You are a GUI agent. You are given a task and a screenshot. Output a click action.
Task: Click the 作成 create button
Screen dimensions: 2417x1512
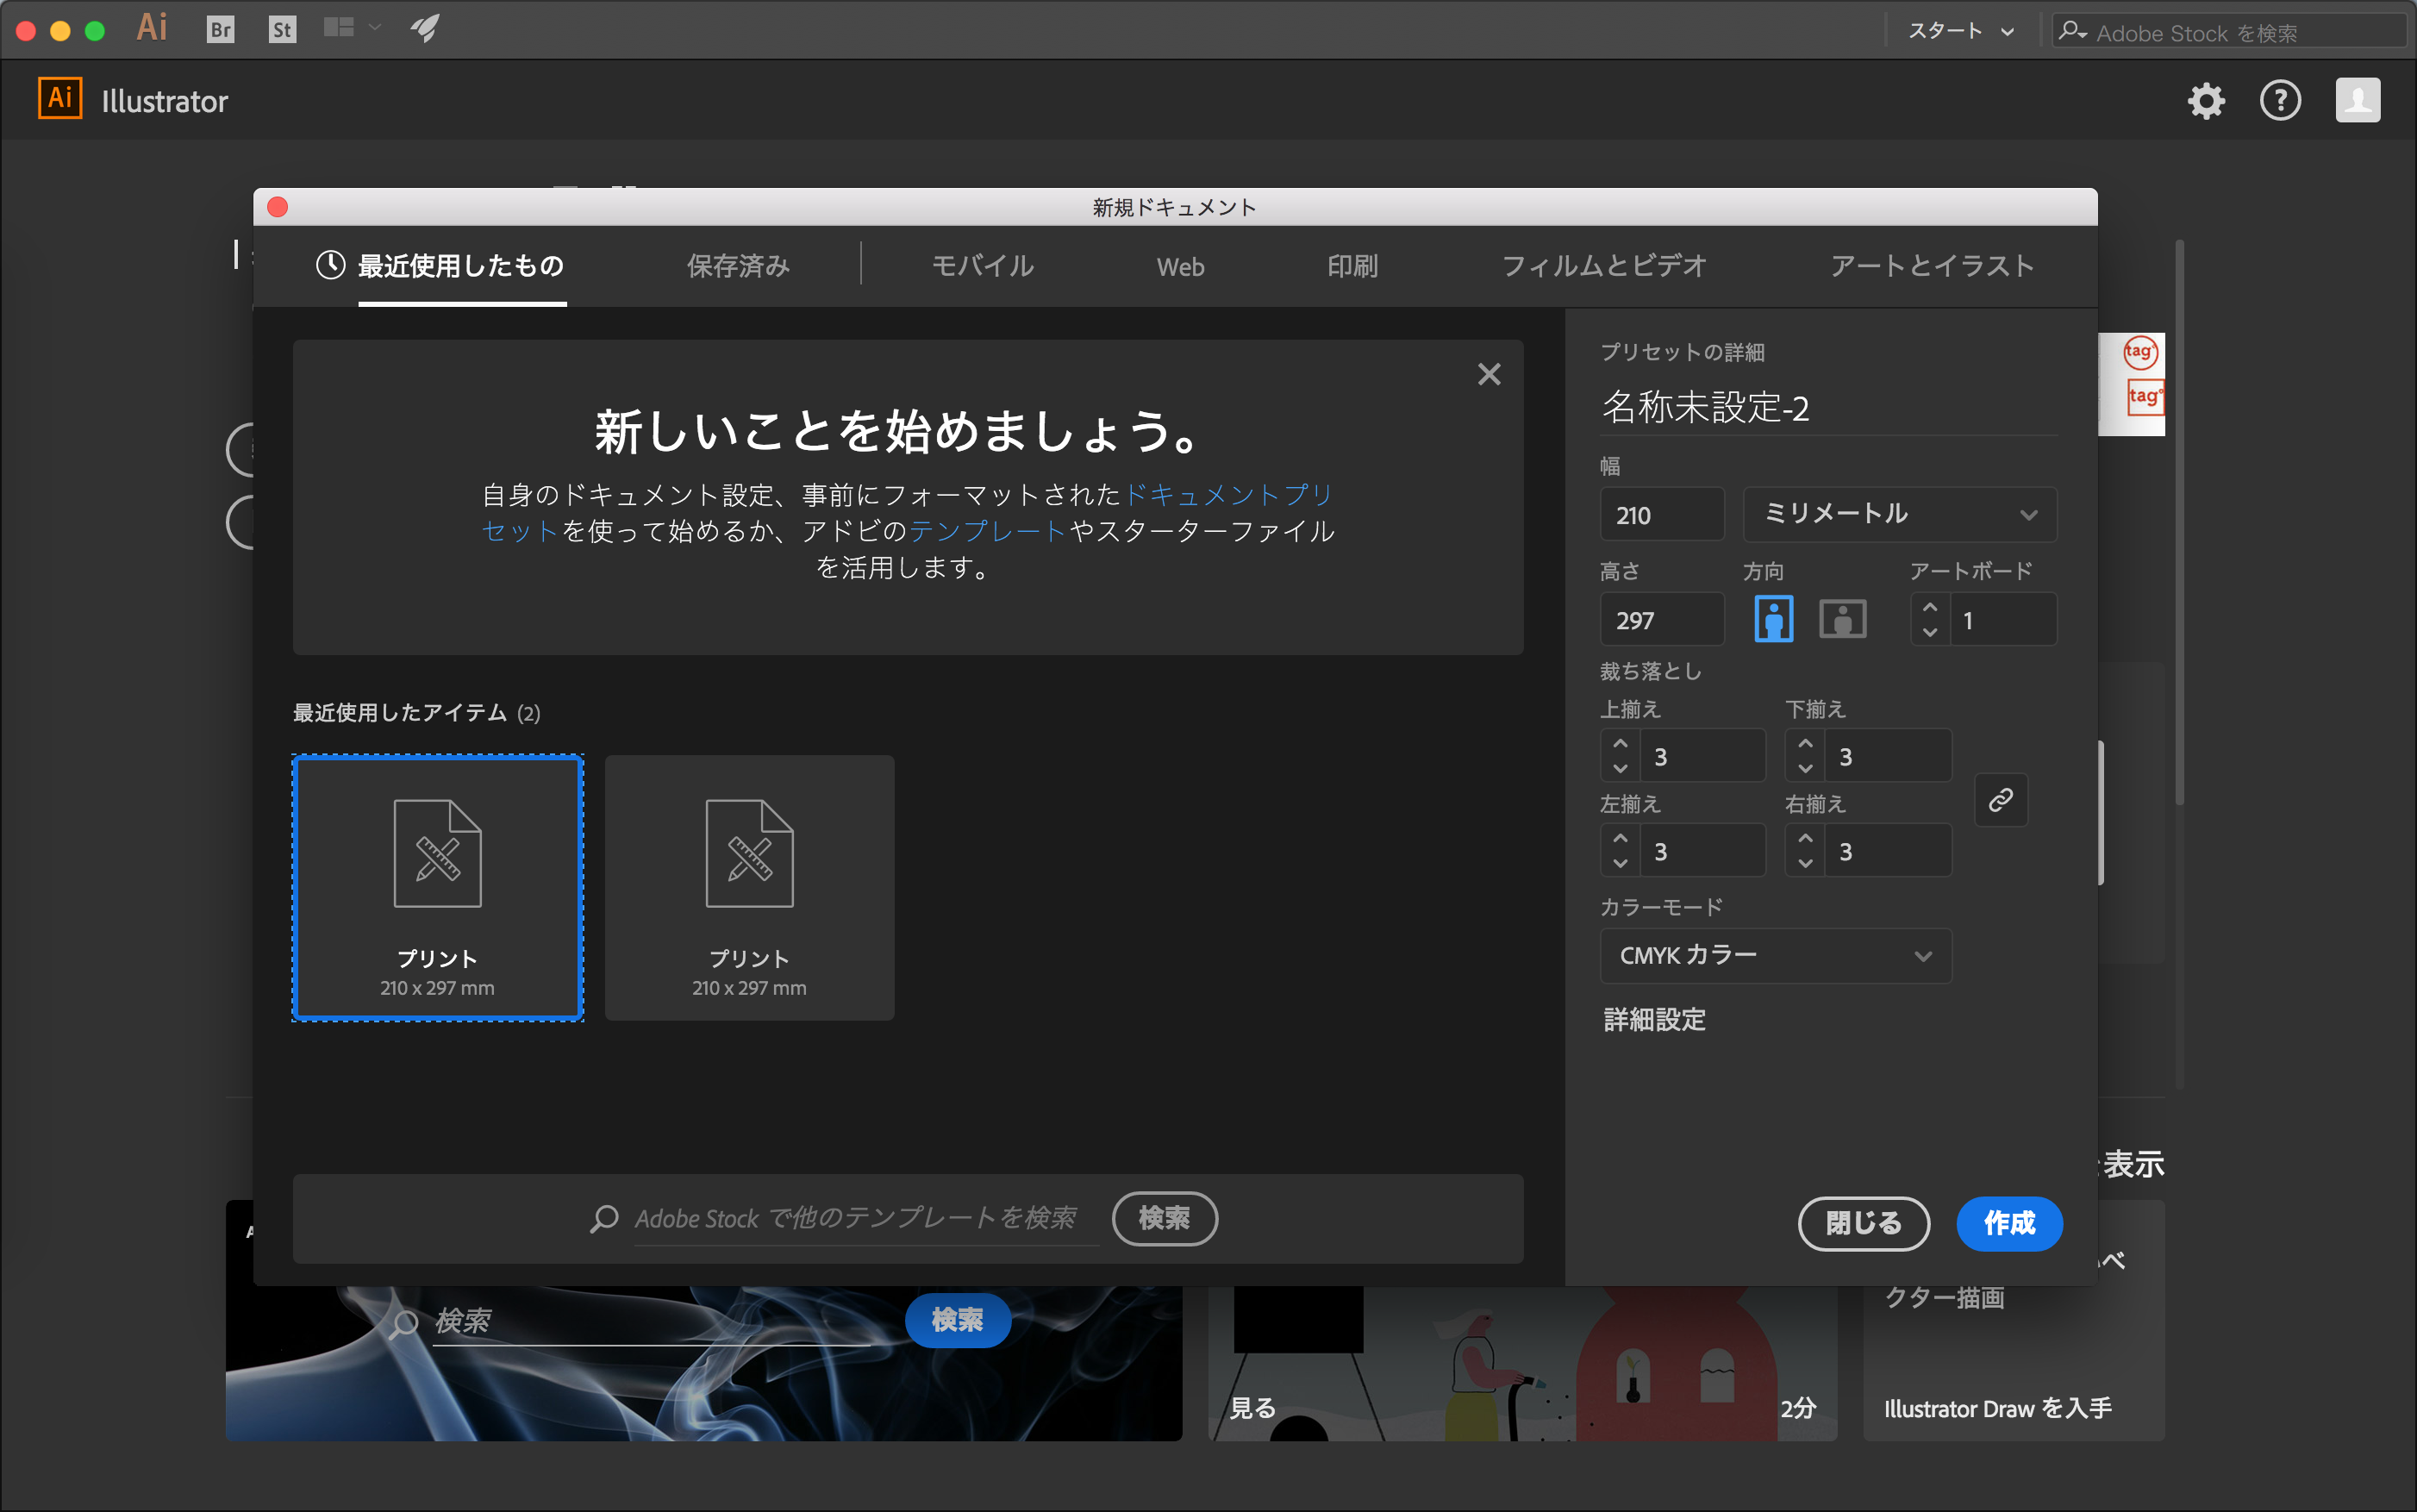(2009, 1223)
